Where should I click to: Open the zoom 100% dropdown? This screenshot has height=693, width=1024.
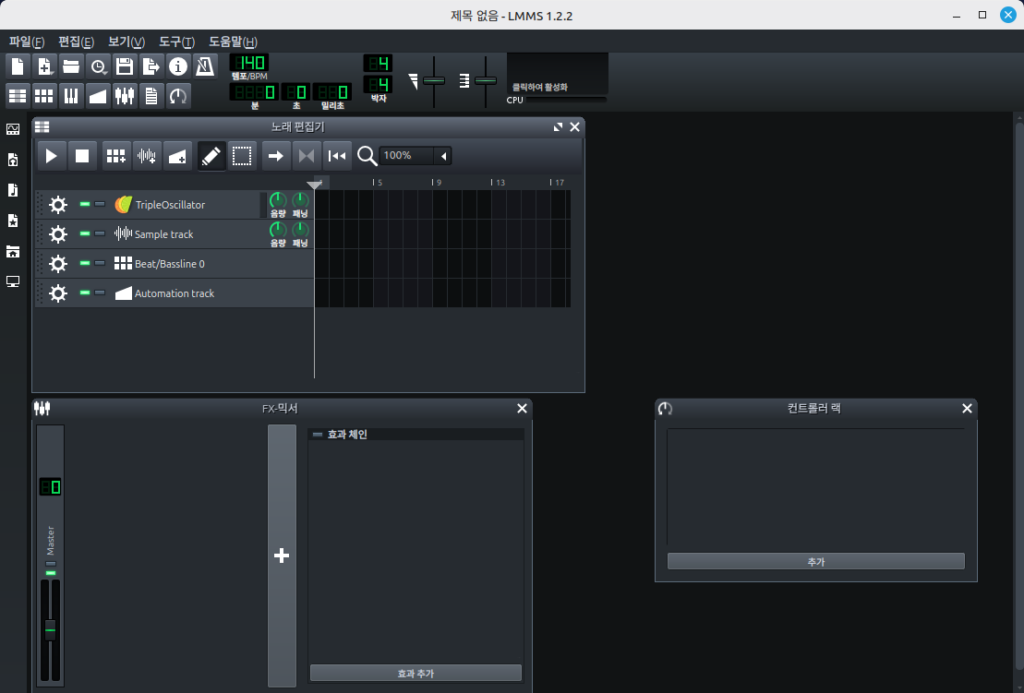coord(443,156)
